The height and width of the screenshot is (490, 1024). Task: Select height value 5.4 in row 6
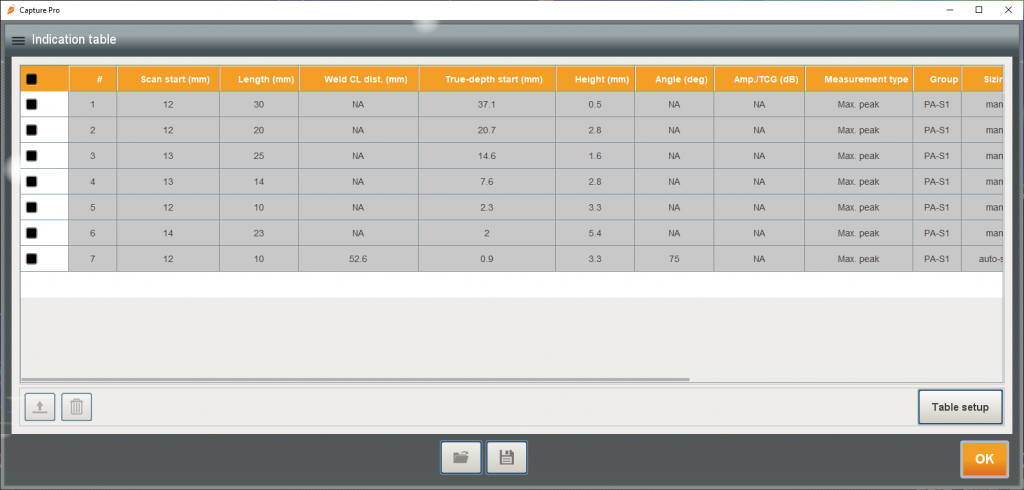tap(596, 233)
